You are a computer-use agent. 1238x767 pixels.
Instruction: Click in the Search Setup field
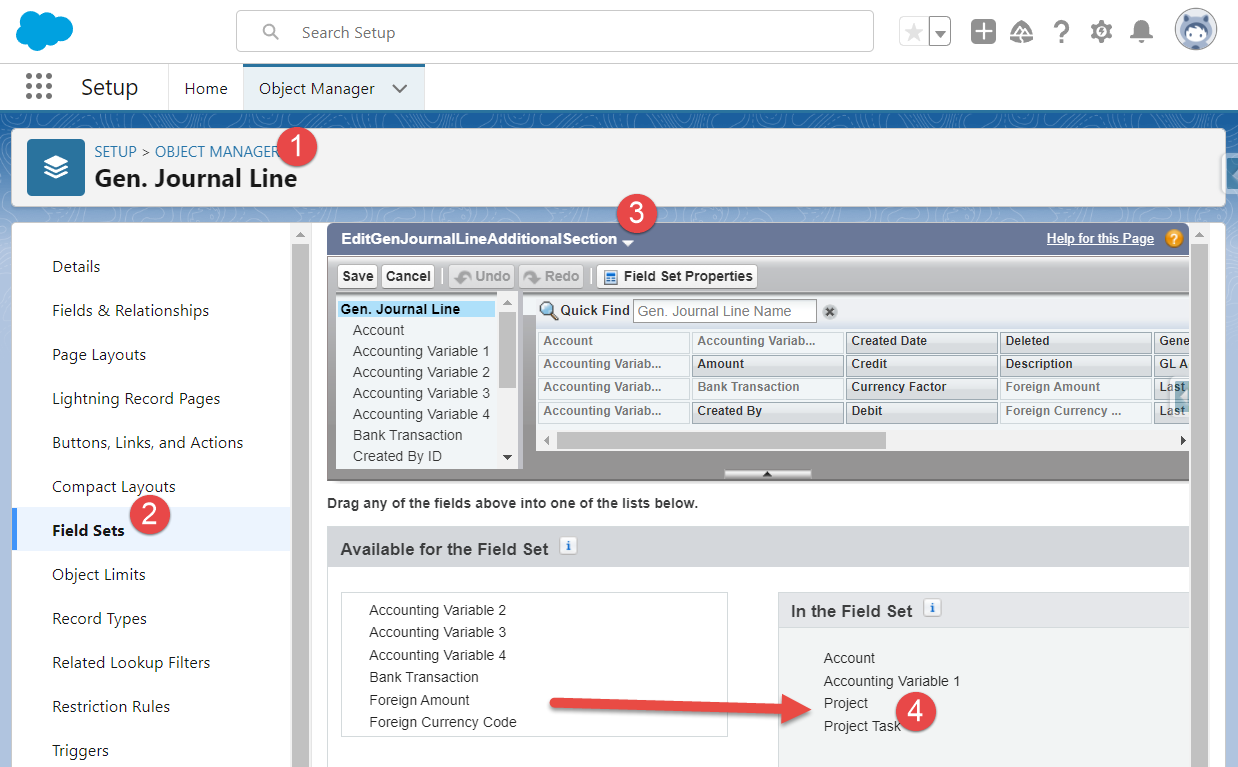[x=555, y=32]
